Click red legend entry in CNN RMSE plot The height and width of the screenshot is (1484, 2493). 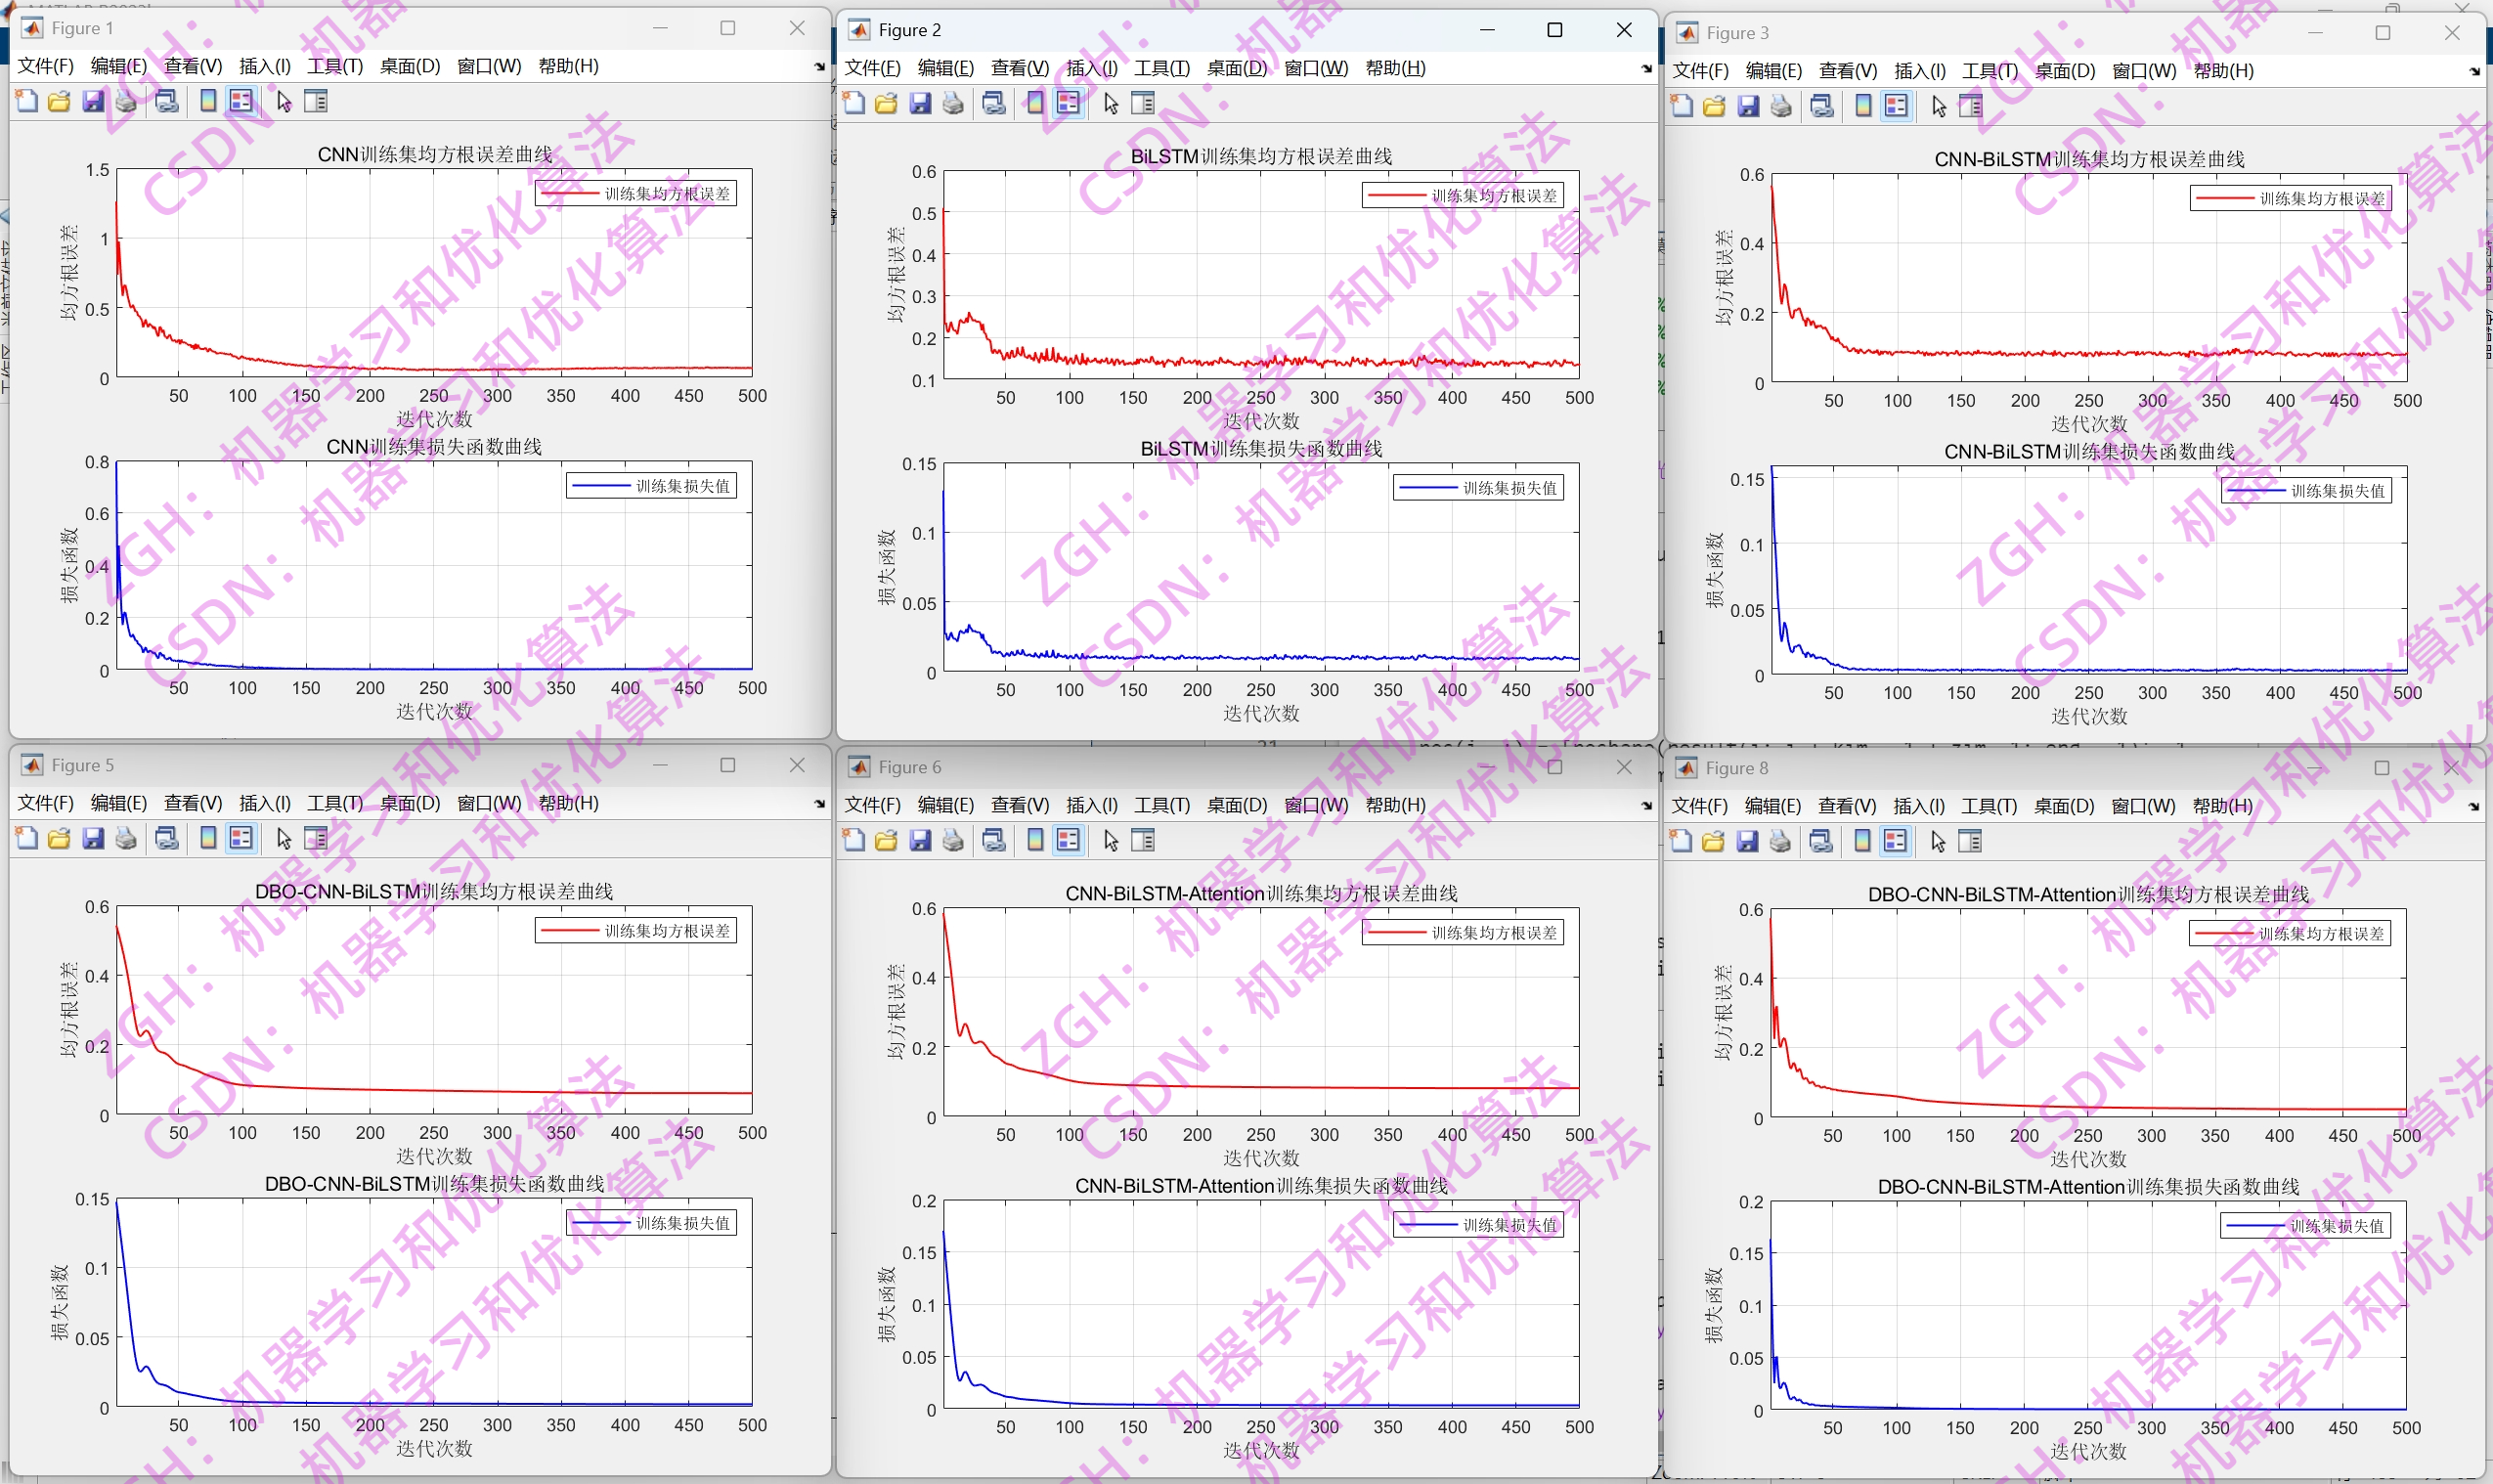point(636,193)
